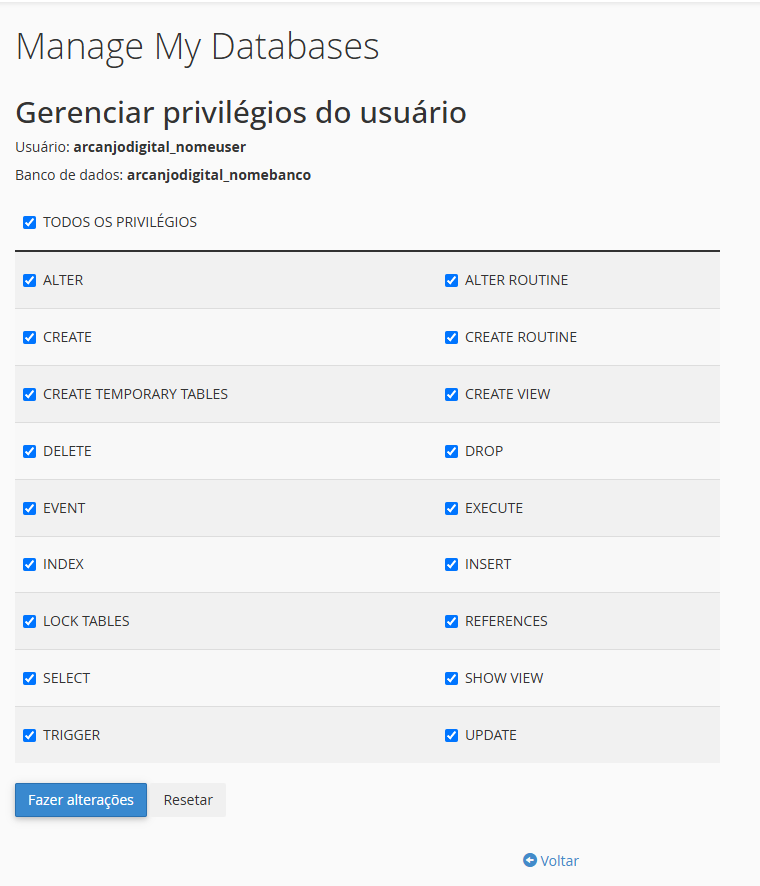Toggle the EVENT privilege checkbox
The image size is (760, 886).
[x=30, y=508]
